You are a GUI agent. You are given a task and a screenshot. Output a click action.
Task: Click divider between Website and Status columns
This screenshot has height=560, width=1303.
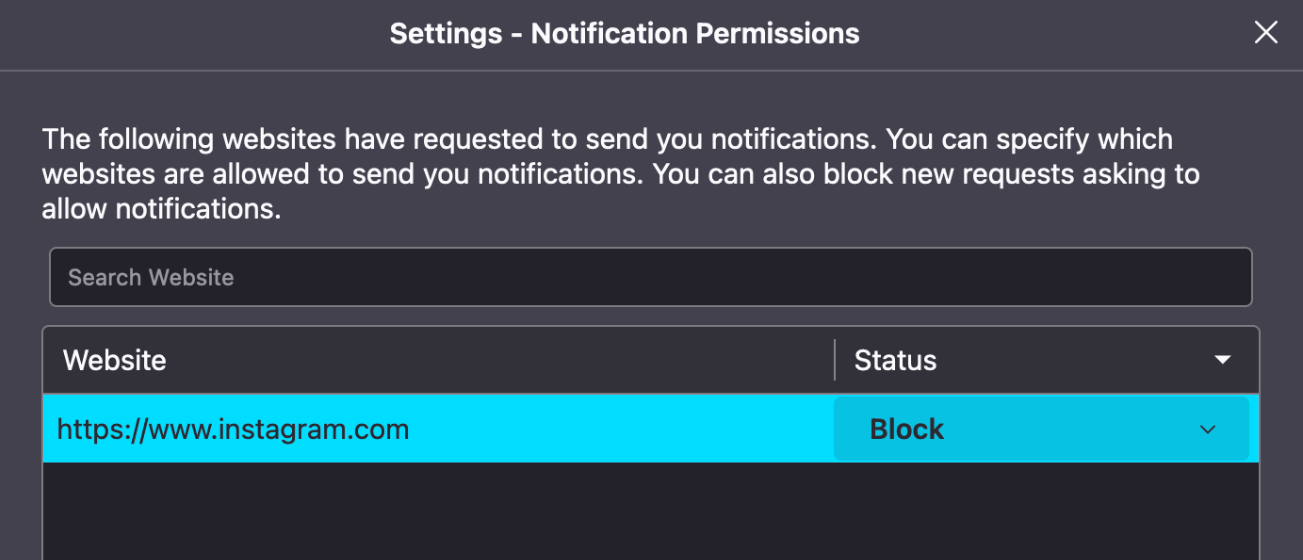click(x=835, y=360)
